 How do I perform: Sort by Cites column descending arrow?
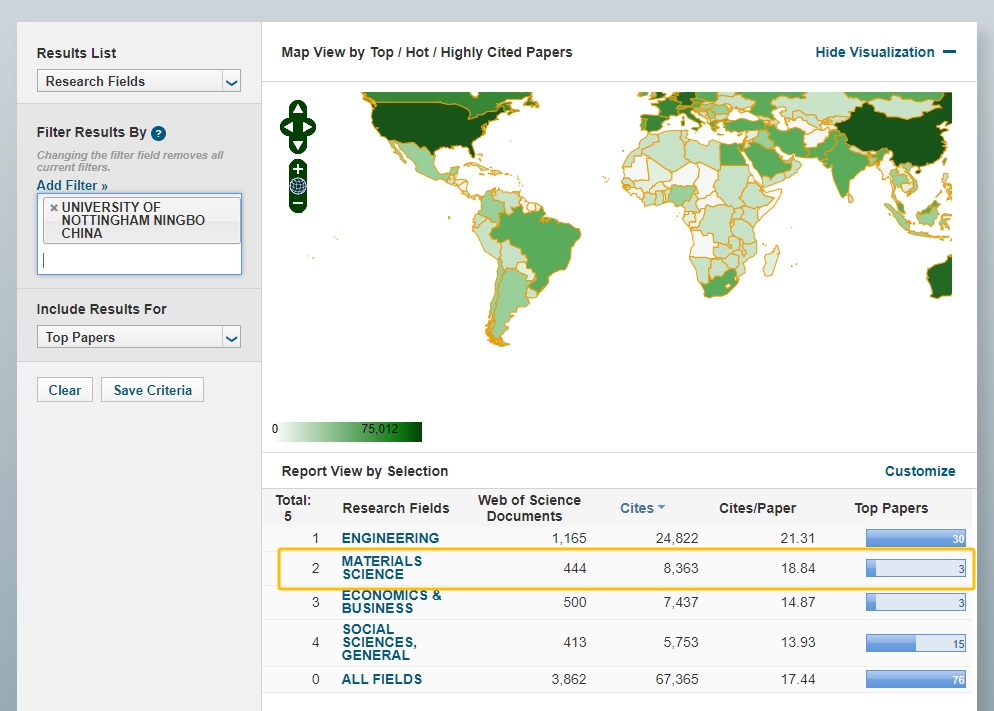tap(661, 508)
